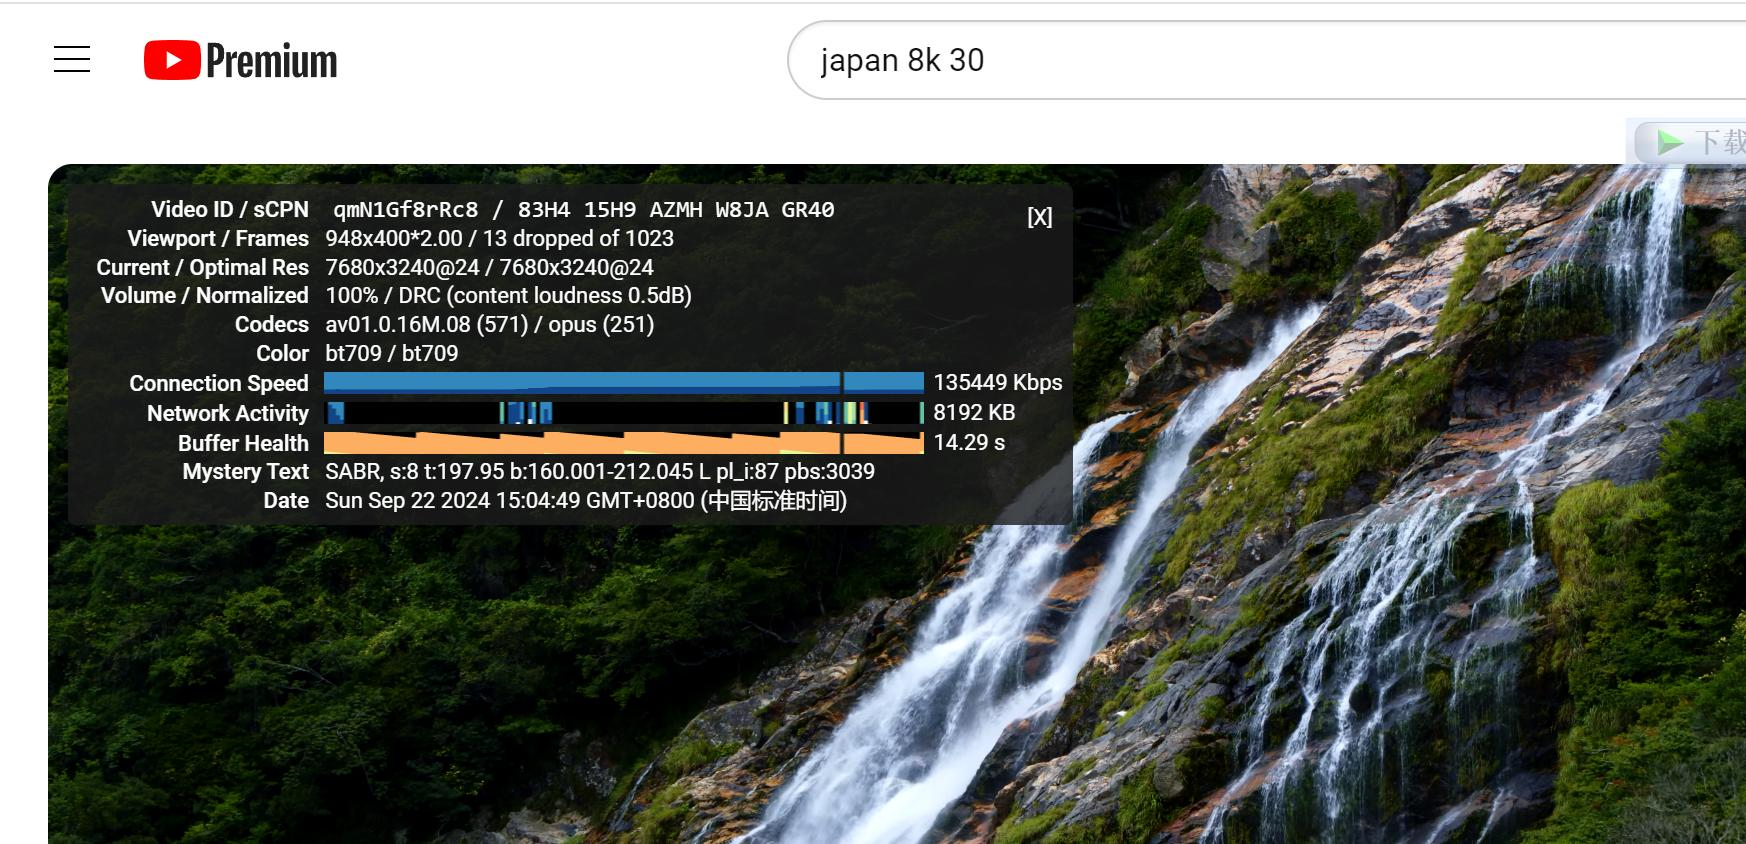Open the hamburger guide menu
The width and height of the screenshot is (1746, 844).
pyautogui.click(x=72, y=60)
